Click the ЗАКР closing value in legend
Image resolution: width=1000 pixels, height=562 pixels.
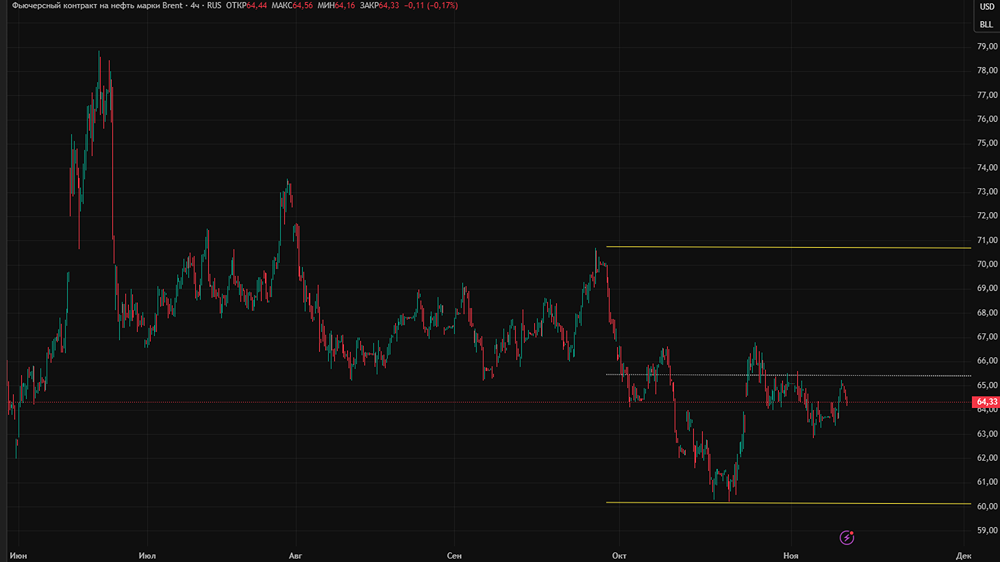pyautogui.click(x=391, y=6)
